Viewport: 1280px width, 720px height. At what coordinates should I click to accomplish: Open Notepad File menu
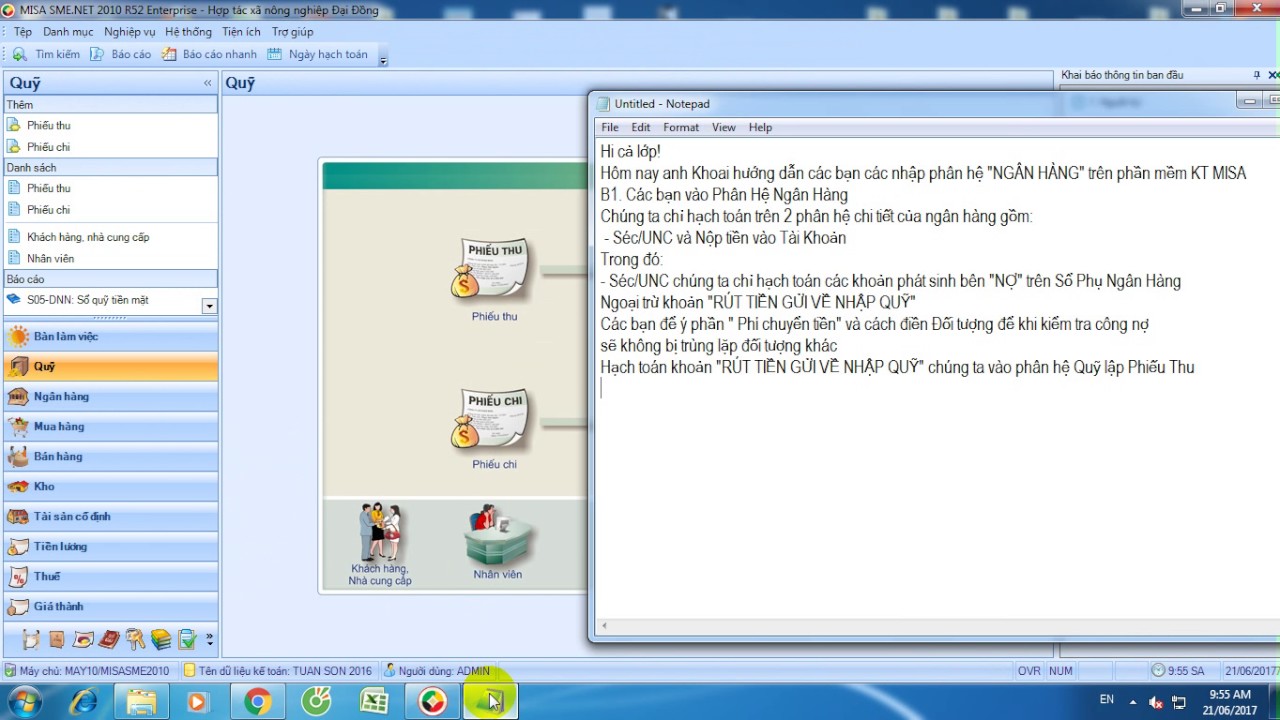(610, 127)
